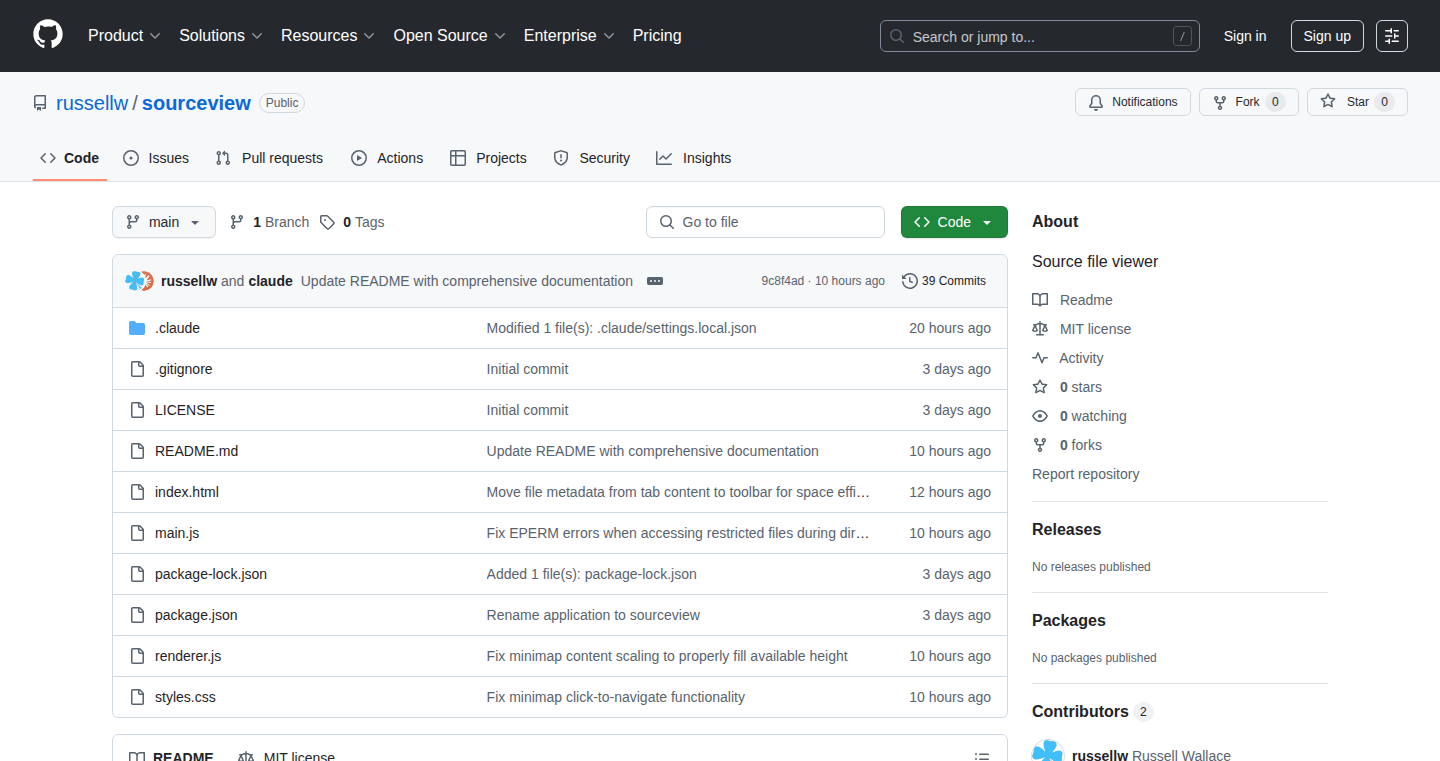Open the green Code dropdown button

coord(954,222)
